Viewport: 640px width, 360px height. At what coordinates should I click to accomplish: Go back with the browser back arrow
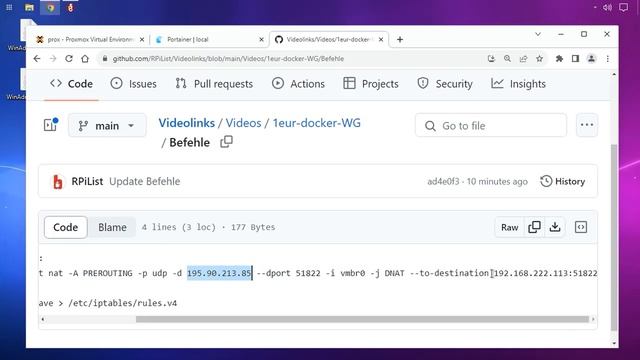pos(37,59)
